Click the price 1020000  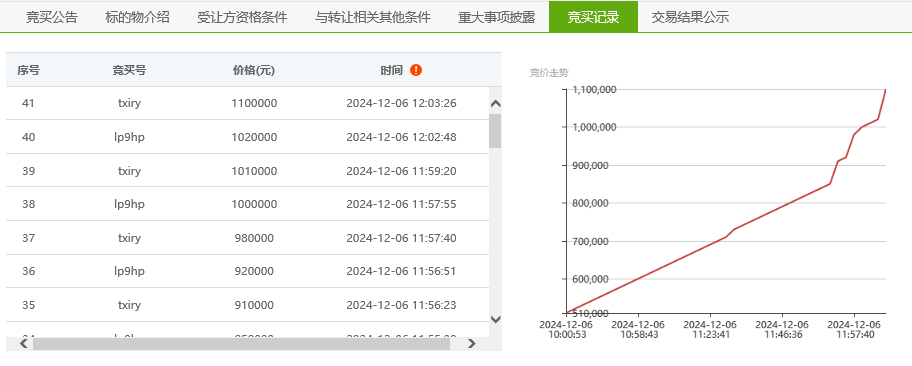(254, 137)
